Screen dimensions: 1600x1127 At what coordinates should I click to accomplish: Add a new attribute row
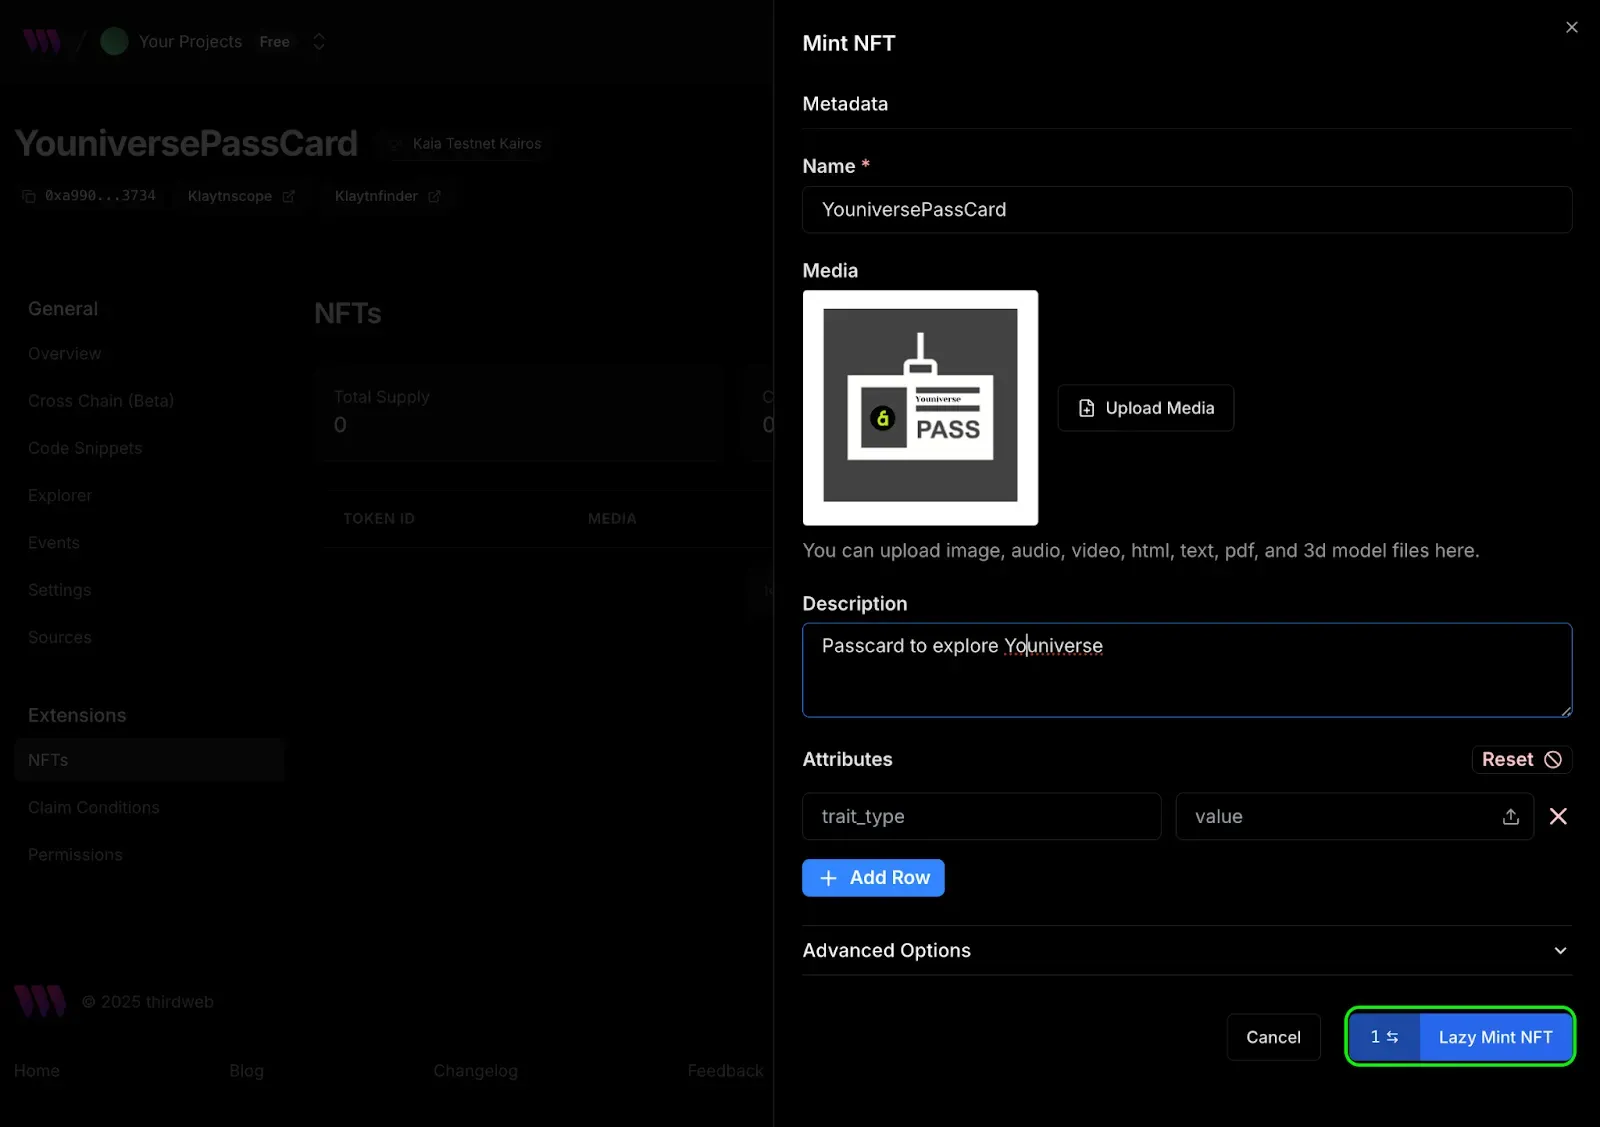873,878
